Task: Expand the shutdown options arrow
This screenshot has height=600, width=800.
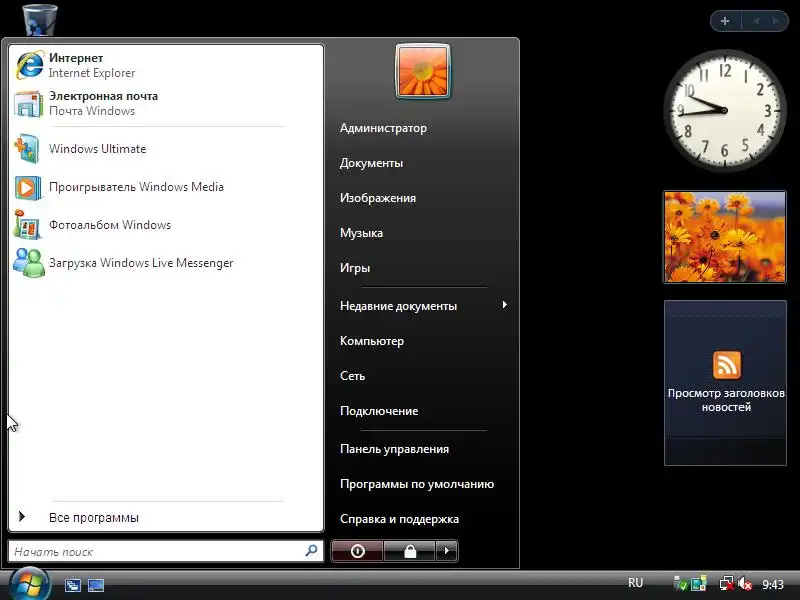Action: (447, 551)
